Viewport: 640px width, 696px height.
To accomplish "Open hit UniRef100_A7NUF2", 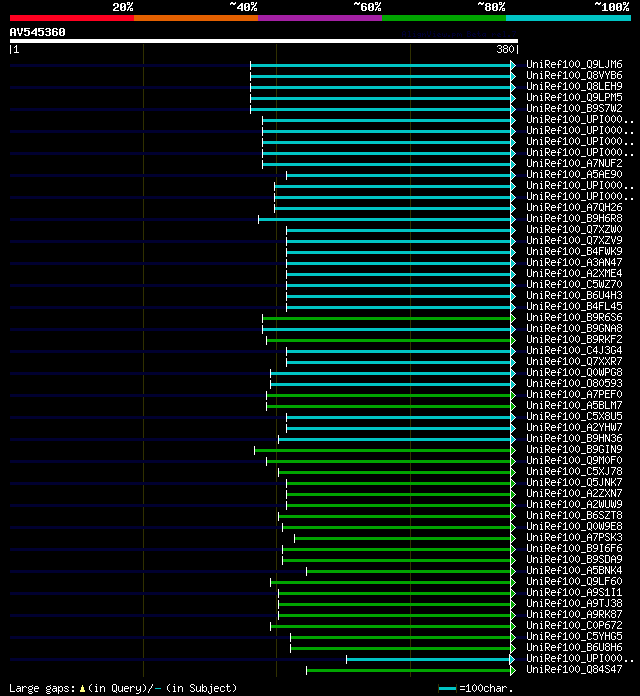I will pyautogui.click(x=574, y=163).
